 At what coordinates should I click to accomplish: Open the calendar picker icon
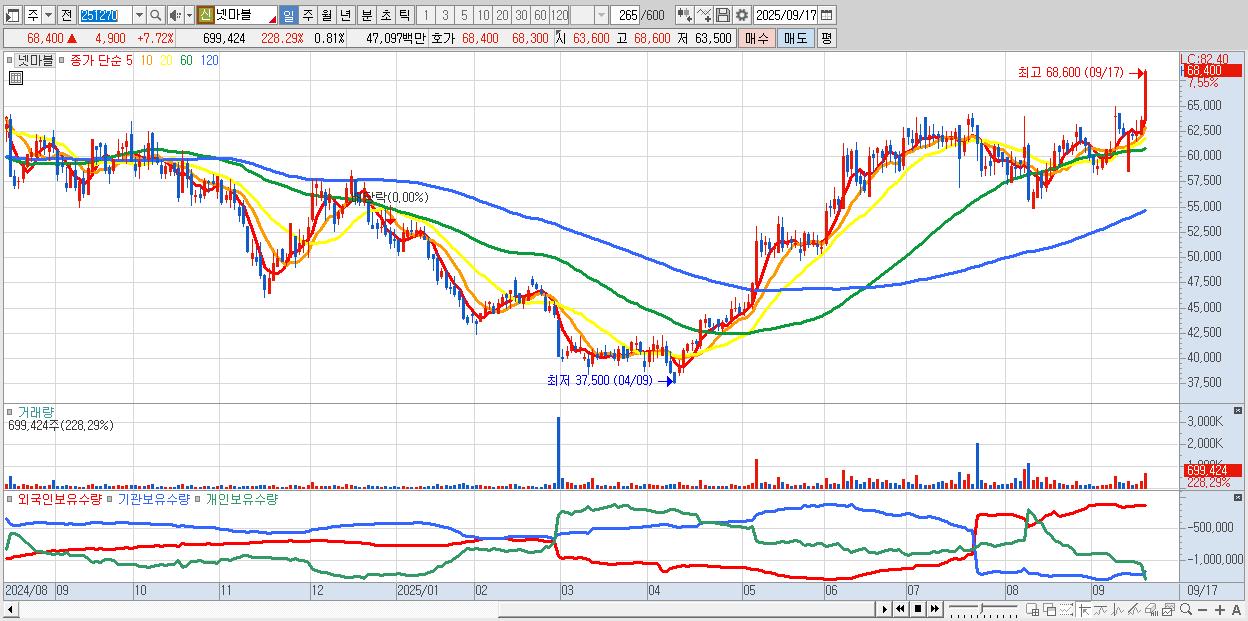point(828,15)
